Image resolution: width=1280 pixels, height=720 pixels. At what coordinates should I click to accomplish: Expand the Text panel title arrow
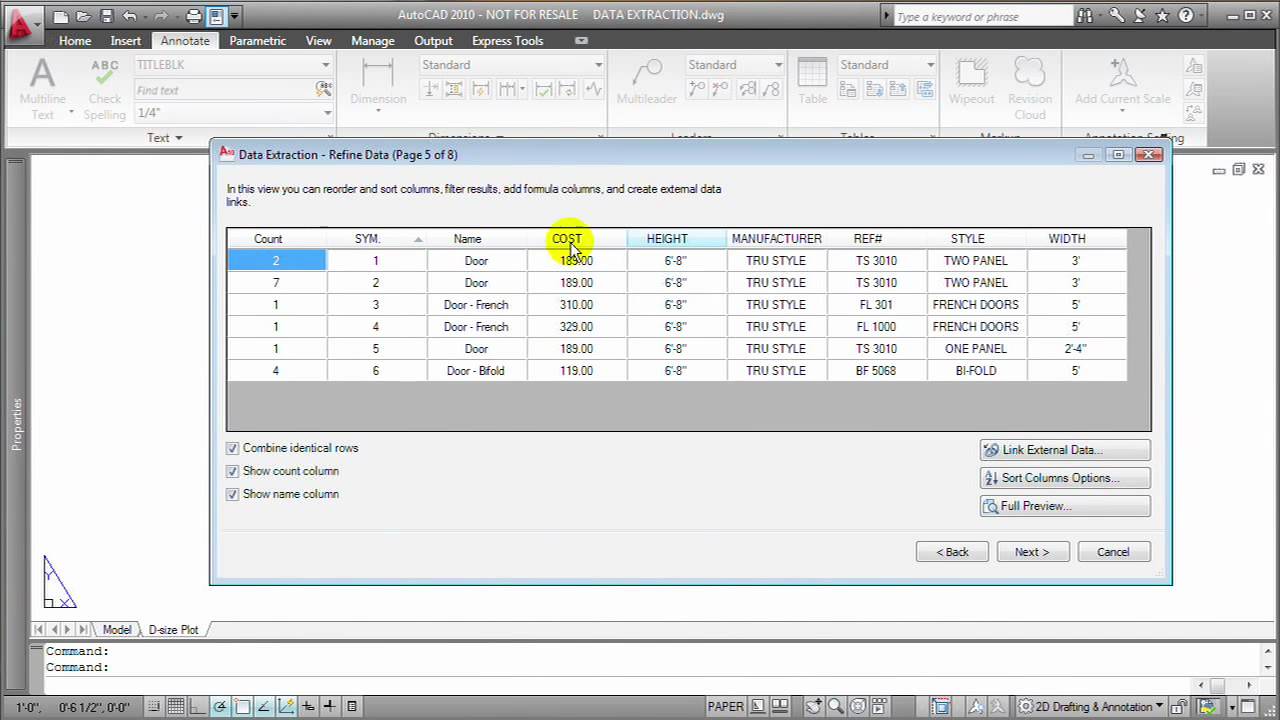click(178, 138)
